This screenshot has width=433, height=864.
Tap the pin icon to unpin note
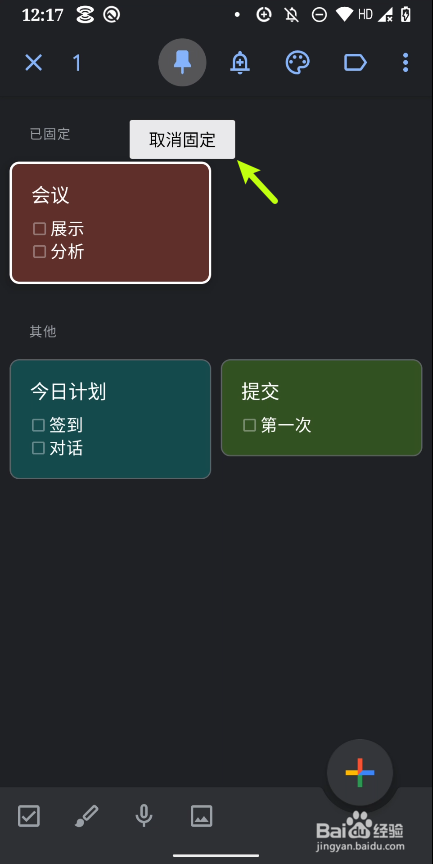coord(182,63)
